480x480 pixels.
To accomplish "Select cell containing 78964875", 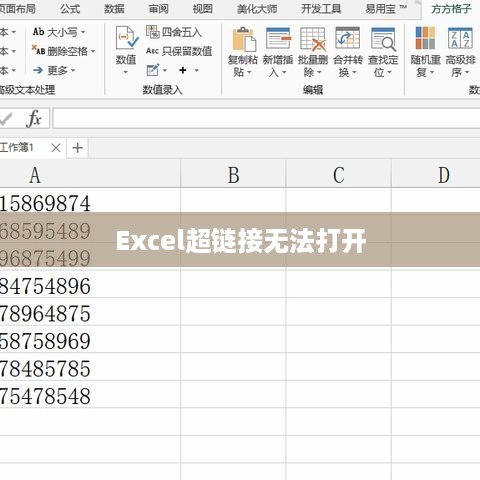I will click(90, 312).
